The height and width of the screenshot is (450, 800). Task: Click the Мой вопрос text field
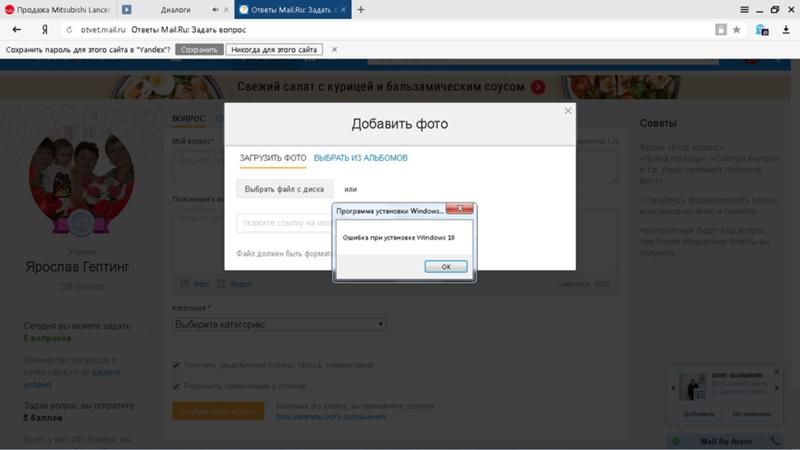(395, 165)
